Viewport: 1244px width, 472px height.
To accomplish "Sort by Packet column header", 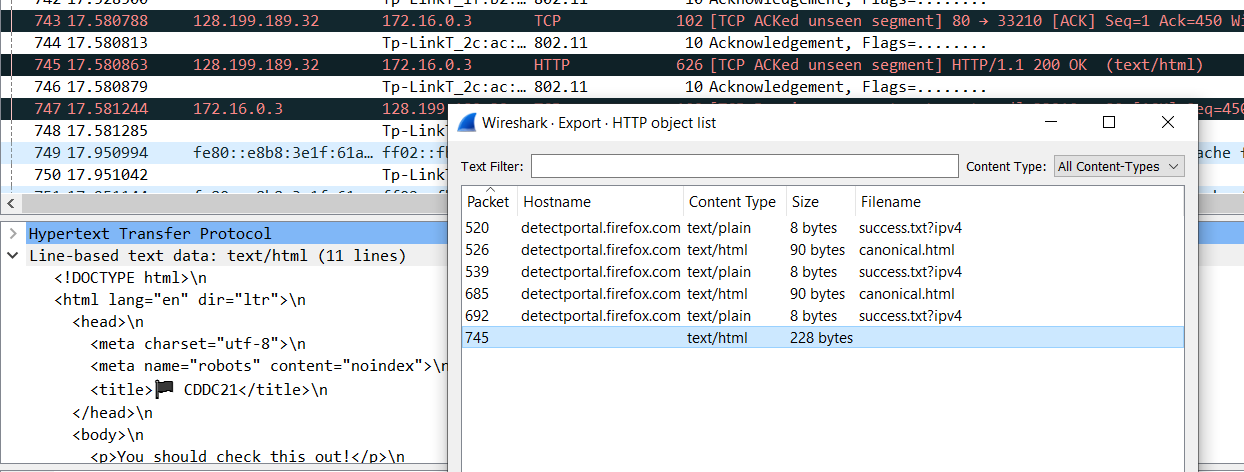I will pos(489,202).
